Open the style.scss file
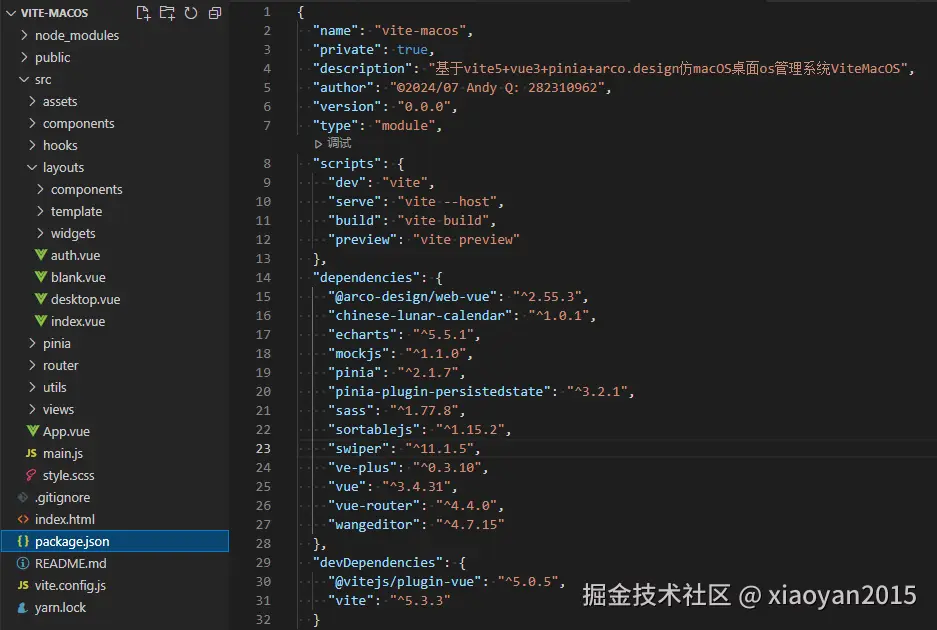 coord(69,476)
